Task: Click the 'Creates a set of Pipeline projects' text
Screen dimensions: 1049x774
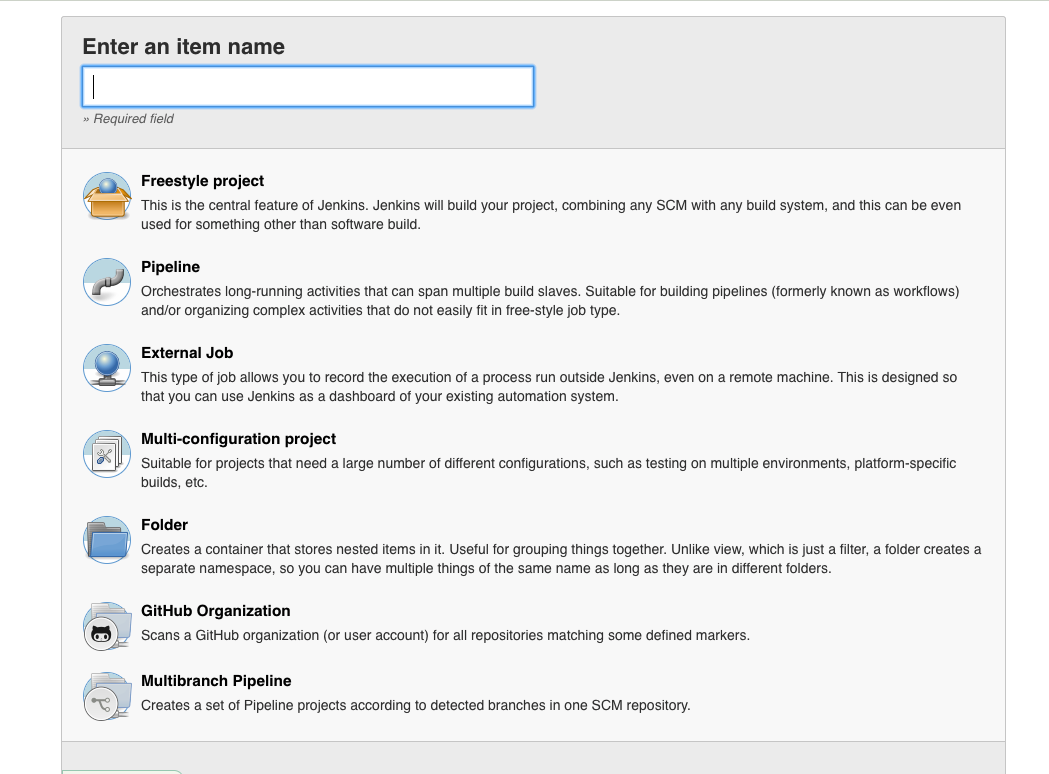Action: tap(415, 705)
